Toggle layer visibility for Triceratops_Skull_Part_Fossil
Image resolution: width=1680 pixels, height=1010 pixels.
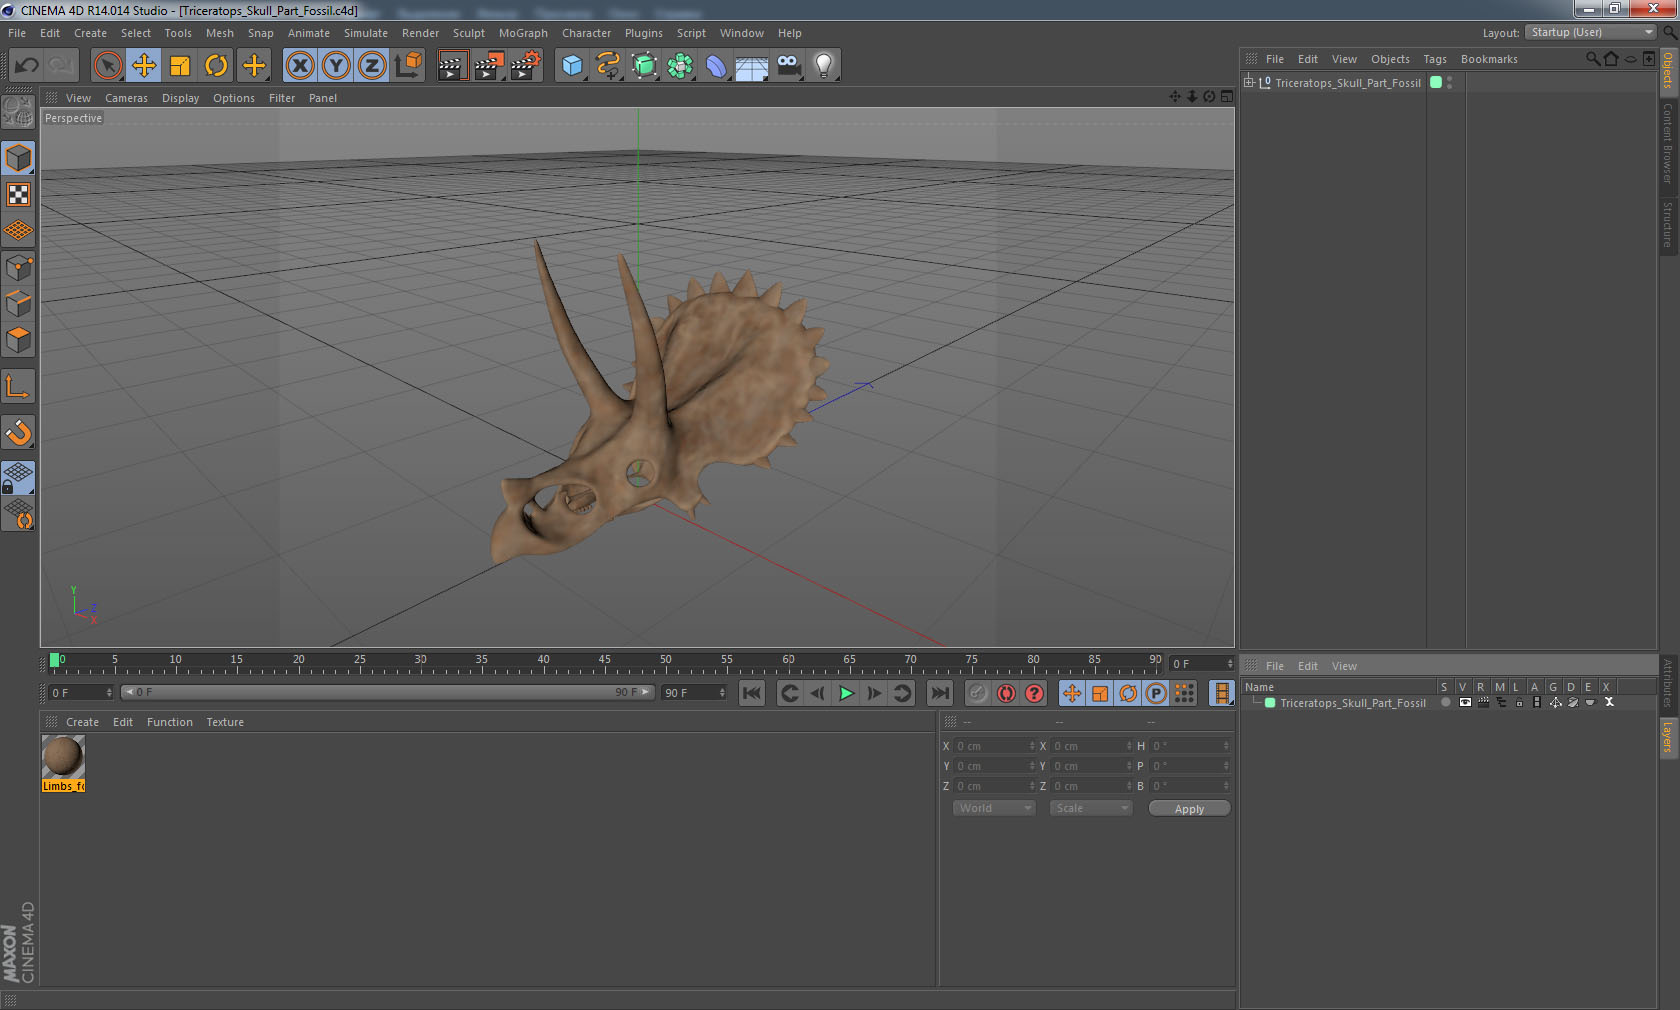click(x=1465, y=703)
